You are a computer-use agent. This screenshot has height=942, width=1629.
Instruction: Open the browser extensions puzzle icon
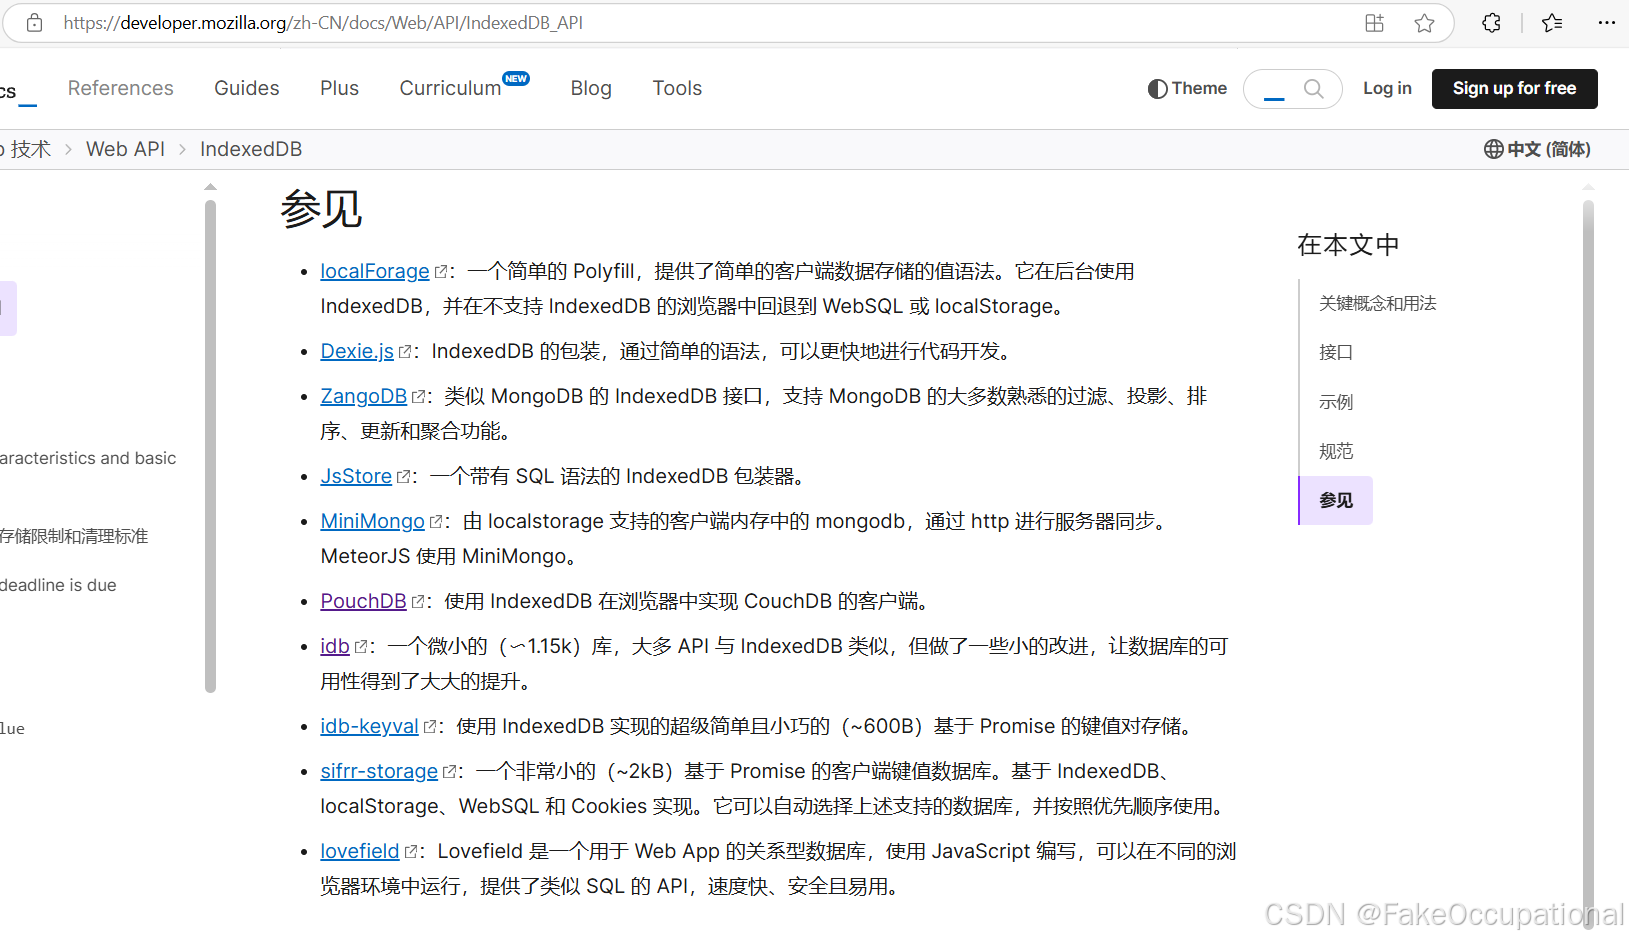[1491, 23]
